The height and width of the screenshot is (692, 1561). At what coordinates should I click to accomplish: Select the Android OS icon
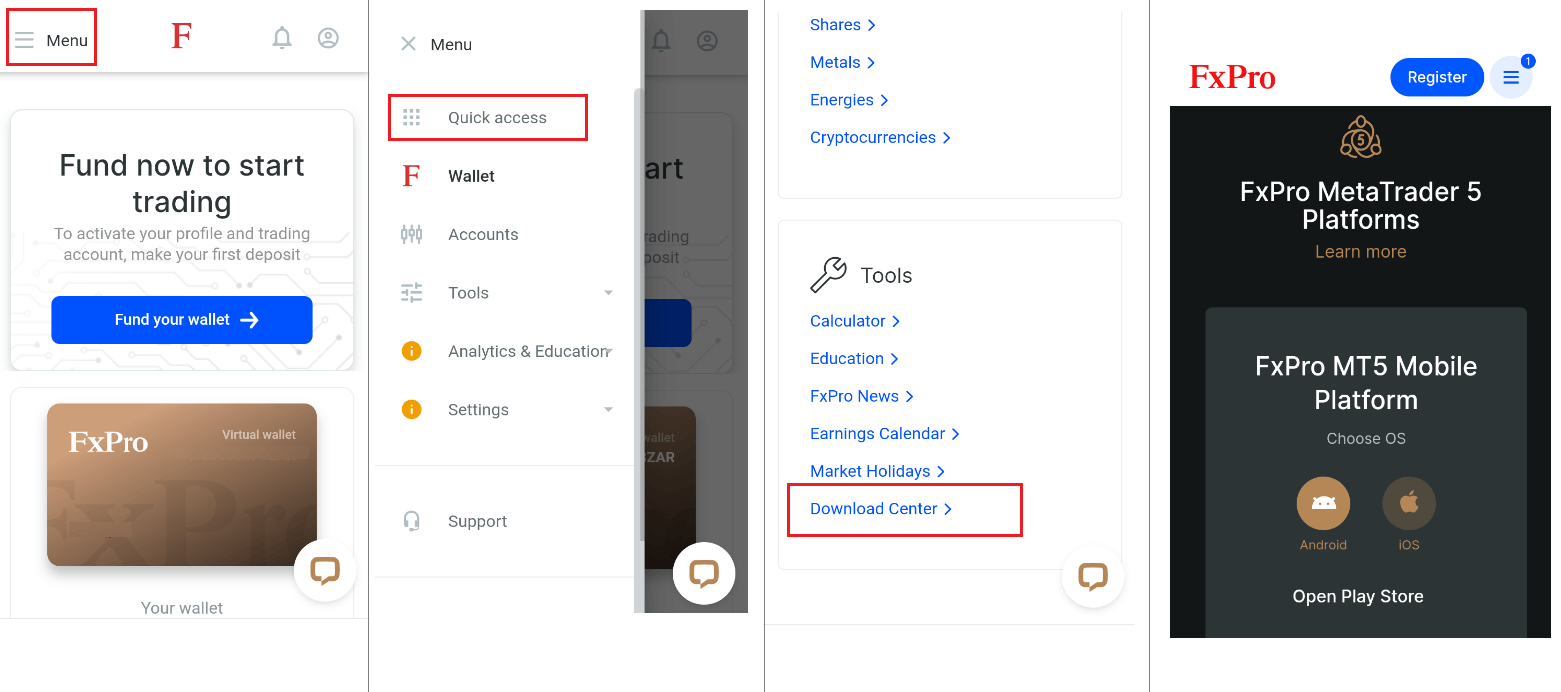coord(1323,503)
